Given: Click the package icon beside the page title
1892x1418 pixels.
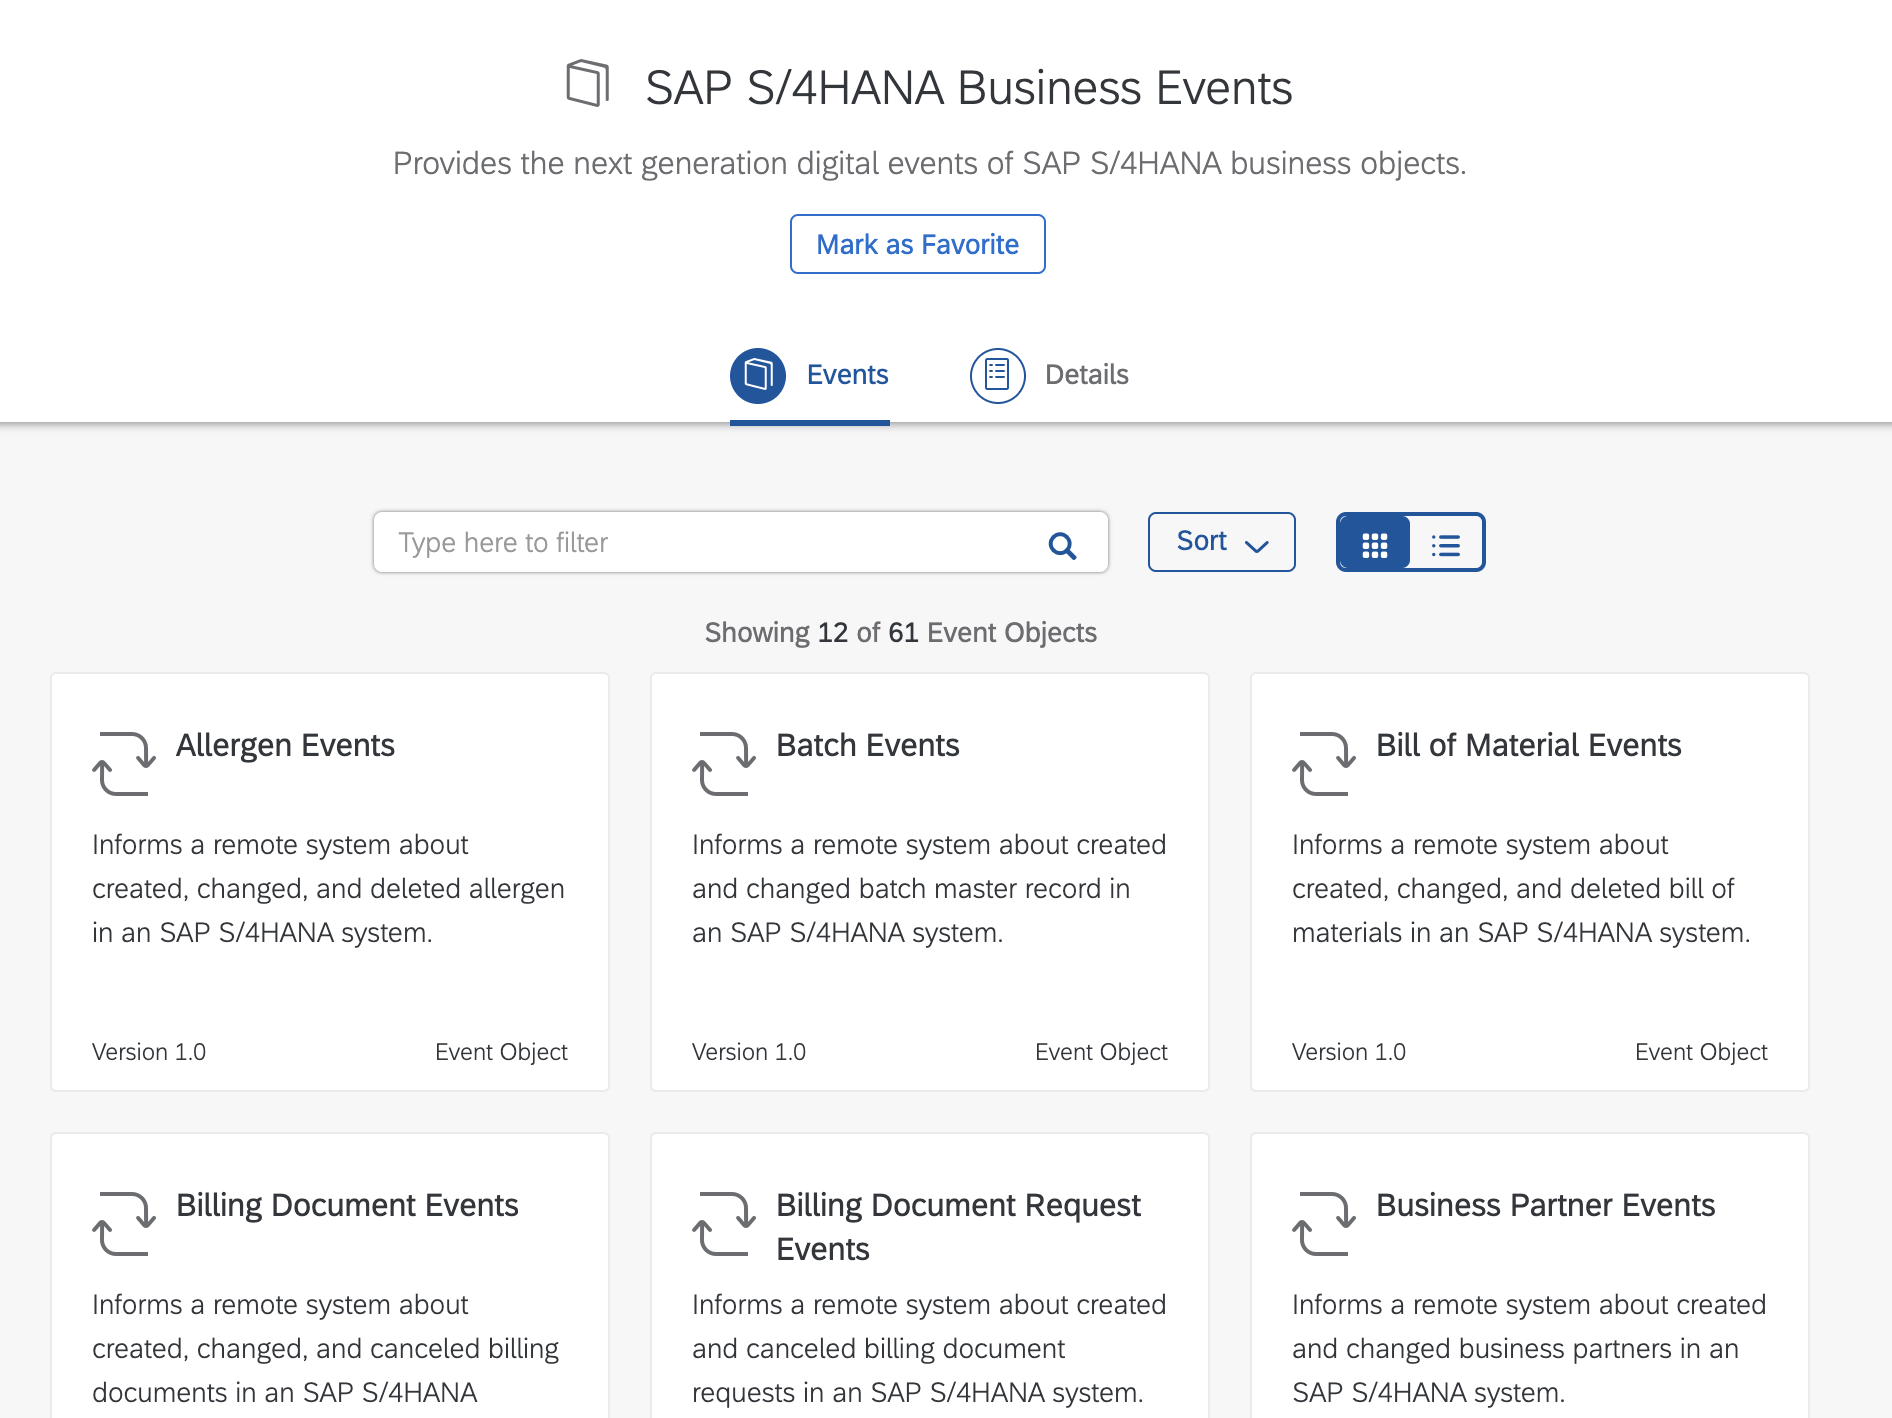Looking at the screenshot, I should [x=588, y=83].
